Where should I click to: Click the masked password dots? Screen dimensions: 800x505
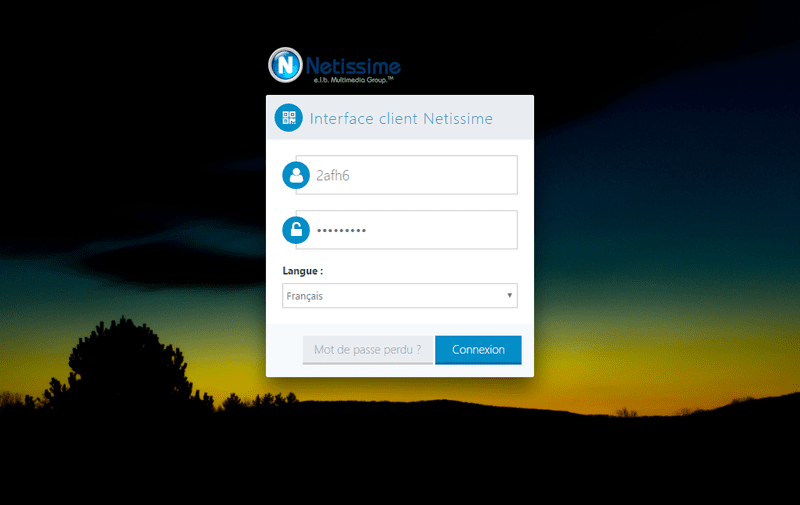(341, 231)
